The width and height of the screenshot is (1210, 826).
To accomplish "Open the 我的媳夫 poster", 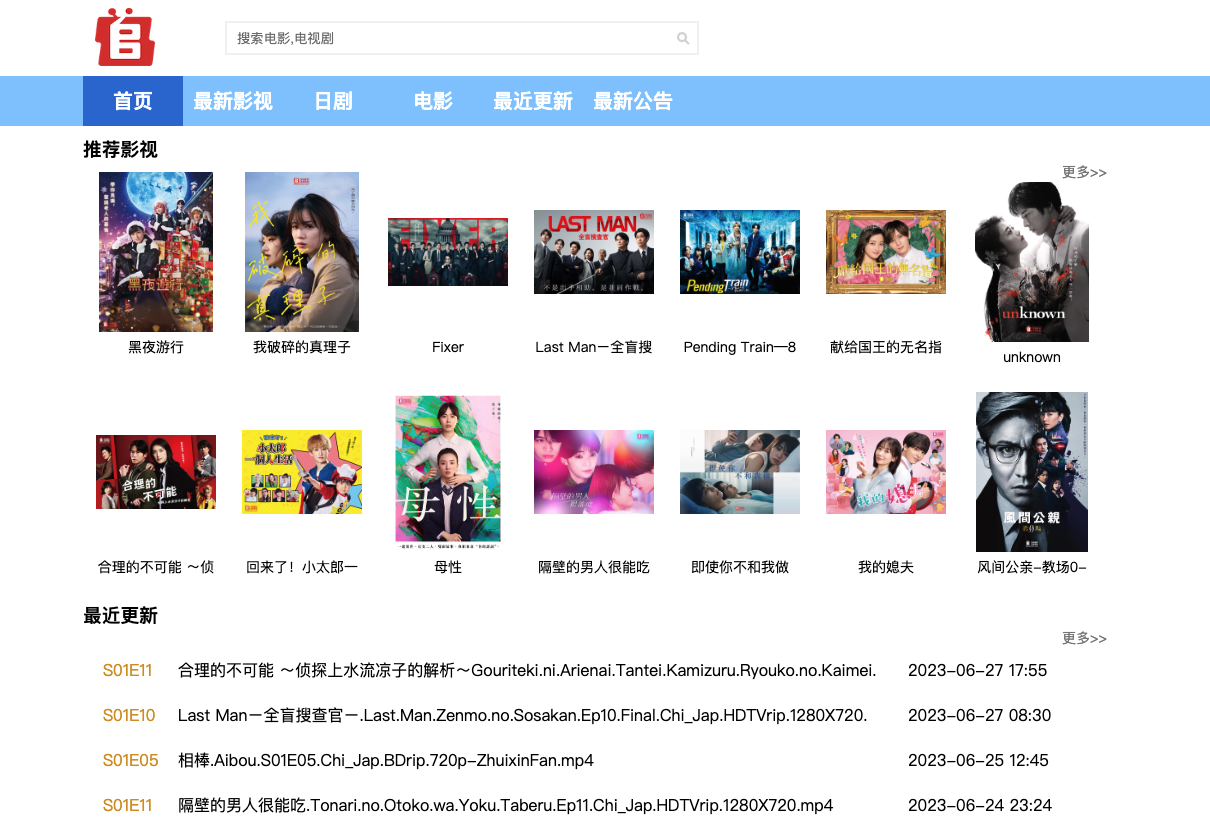I will tap(886, 472).
